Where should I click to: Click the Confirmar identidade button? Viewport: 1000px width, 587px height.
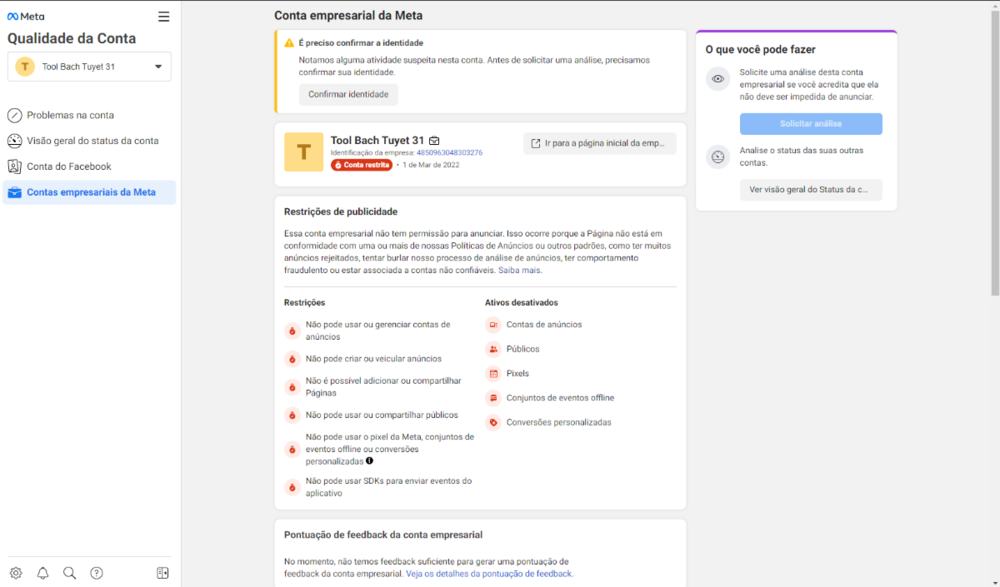348,94
